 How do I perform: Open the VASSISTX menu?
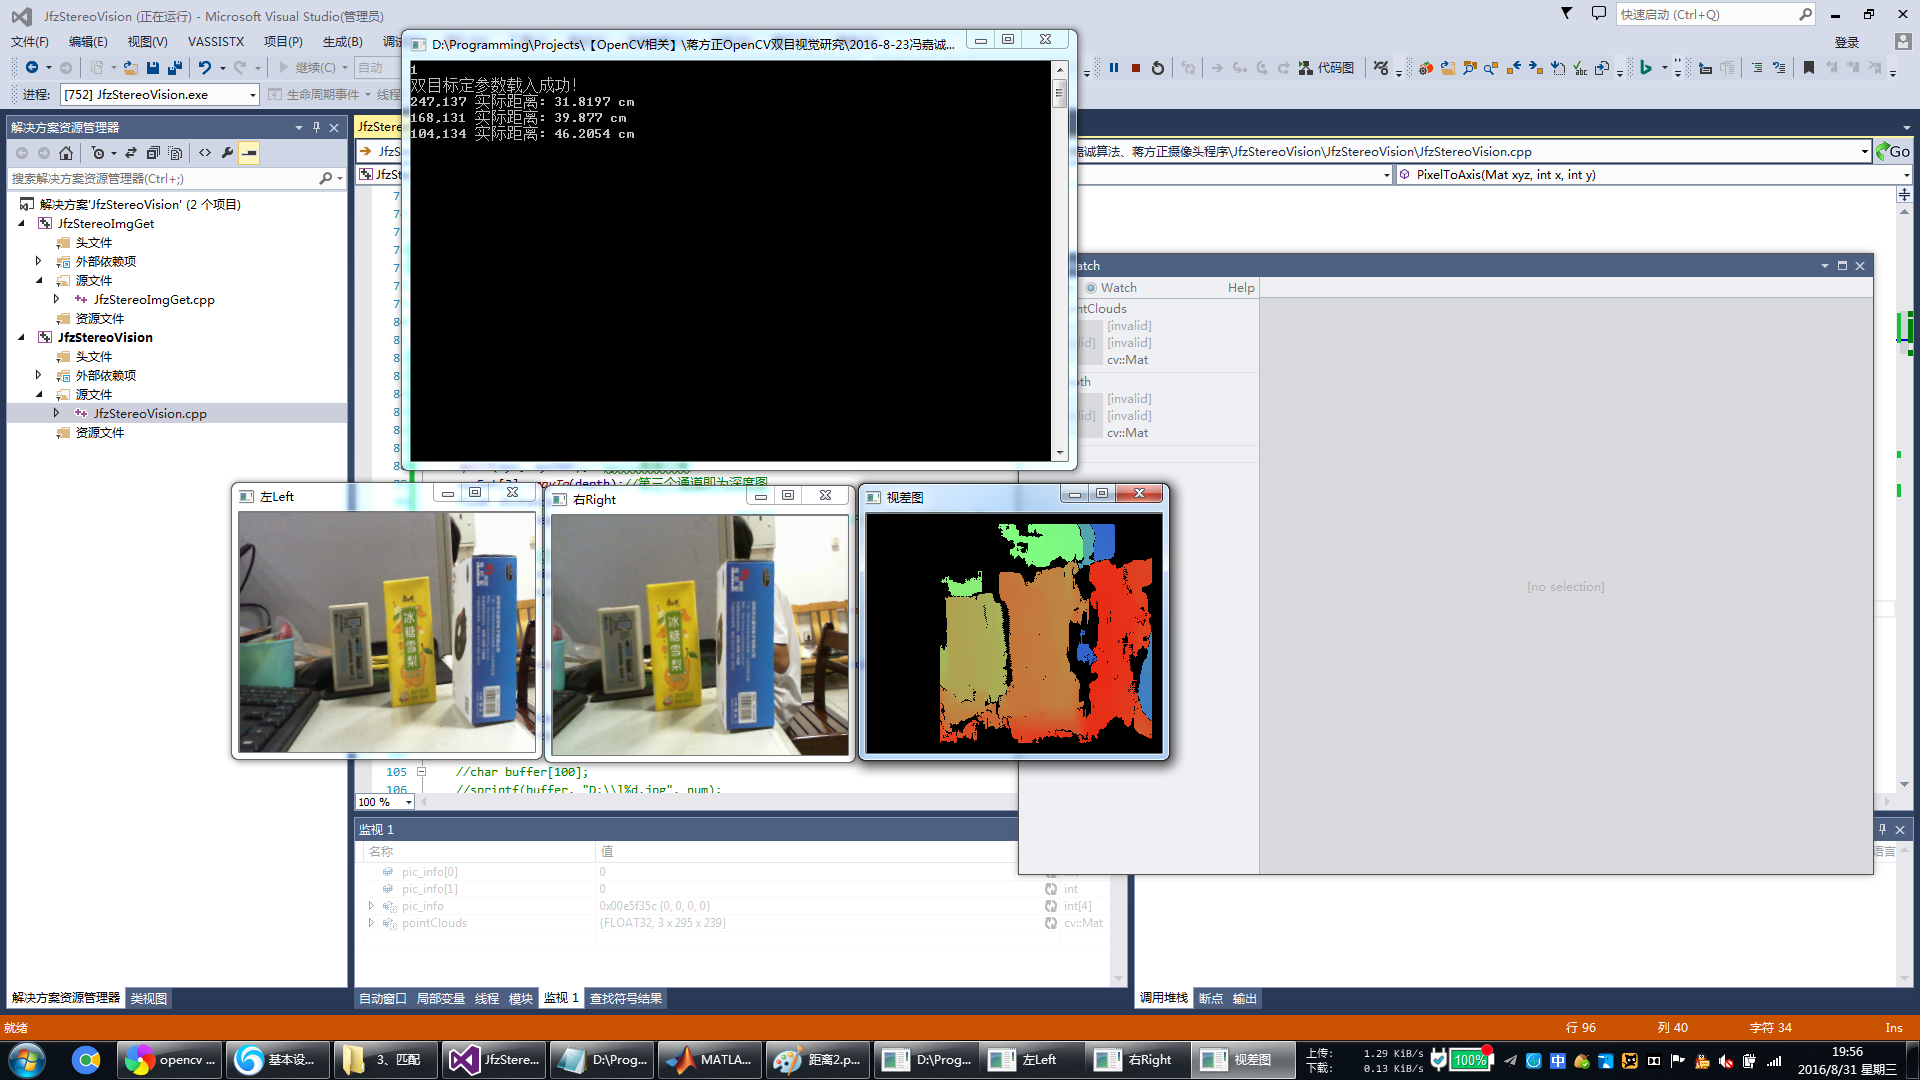[215, 42]
